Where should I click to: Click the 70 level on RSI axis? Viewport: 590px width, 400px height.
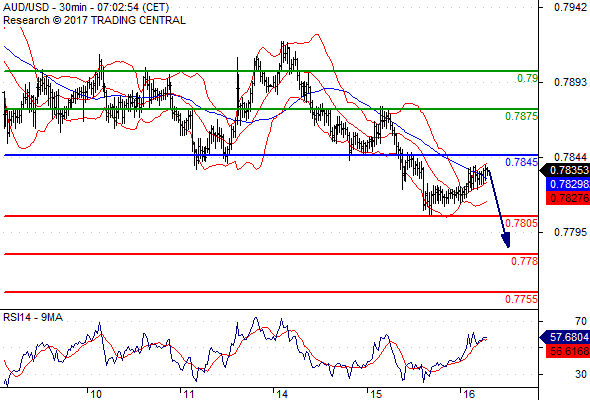581,321
